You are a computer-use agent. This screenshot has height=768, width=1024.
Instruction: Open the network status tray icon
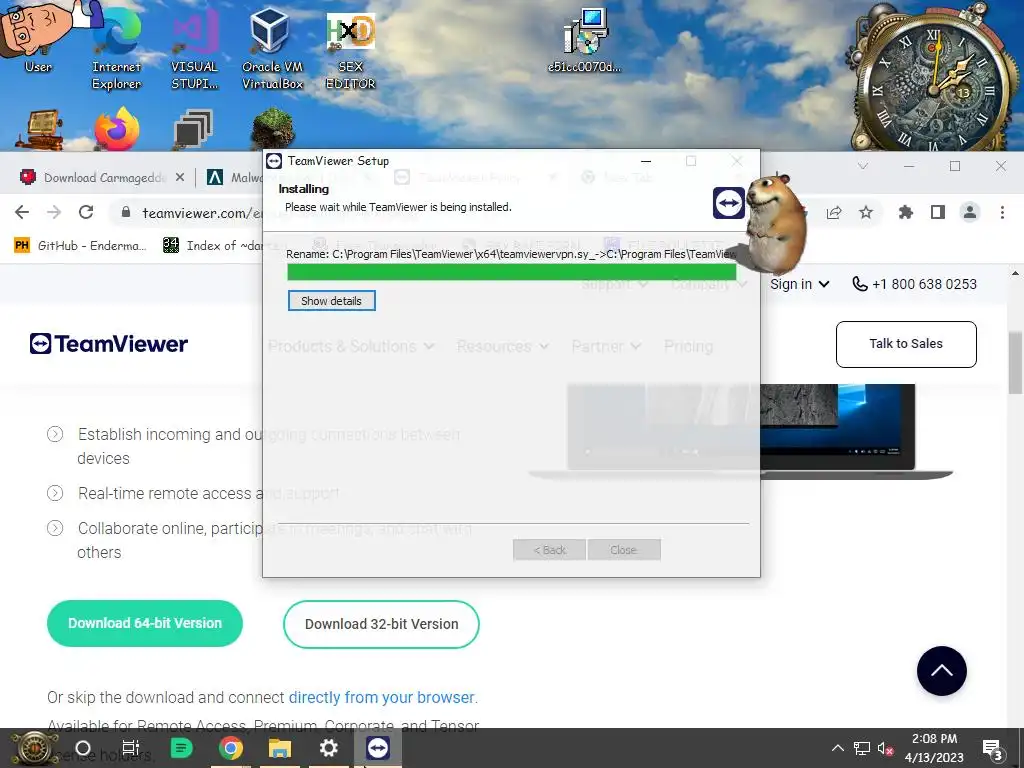pyautogui.click(x=862, y=748)
